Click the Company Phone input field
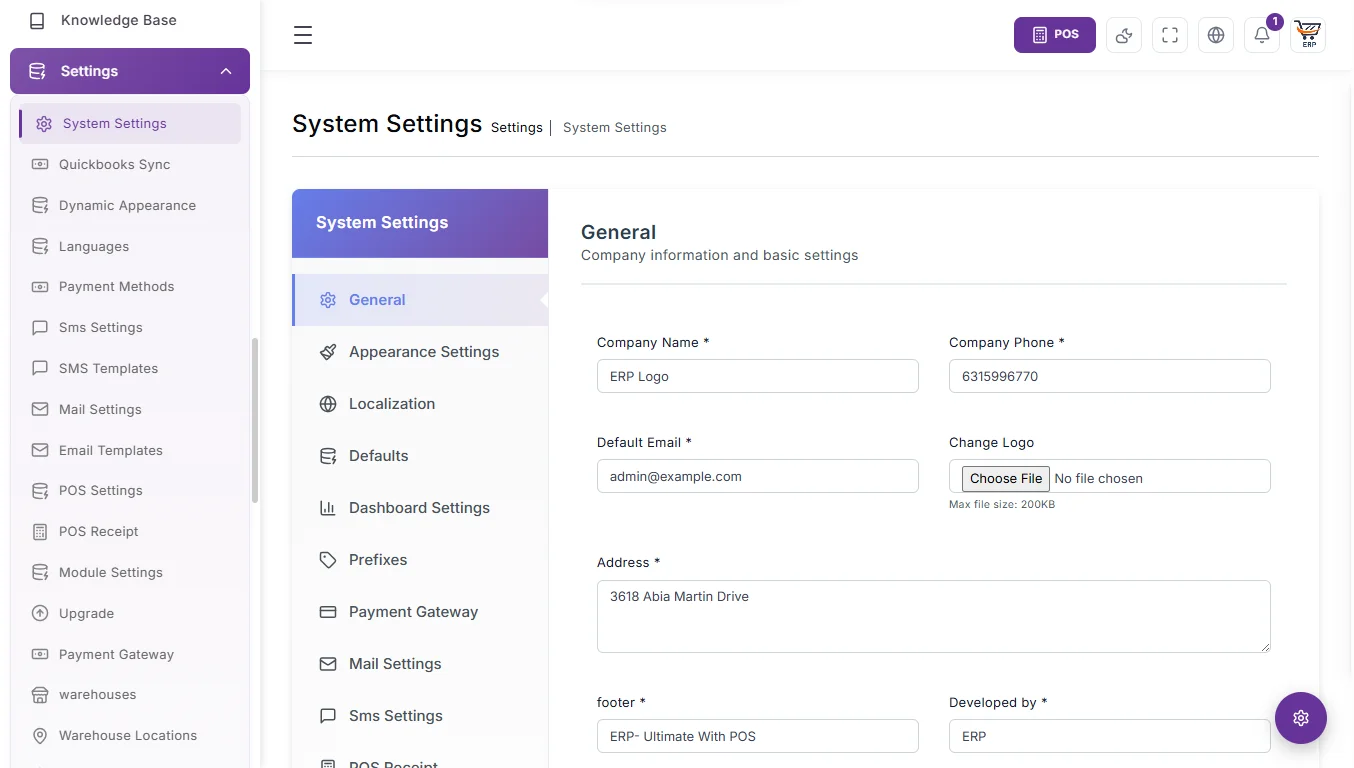1354x768 pixels. tap(1110, 376)
